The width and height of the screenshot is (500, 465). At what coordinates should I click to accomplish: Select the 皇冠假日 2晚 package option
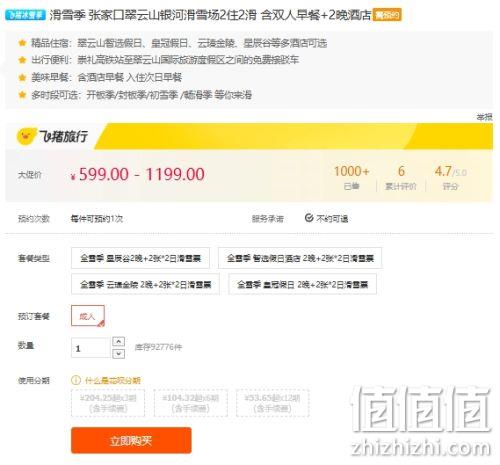tap(302, 284)
